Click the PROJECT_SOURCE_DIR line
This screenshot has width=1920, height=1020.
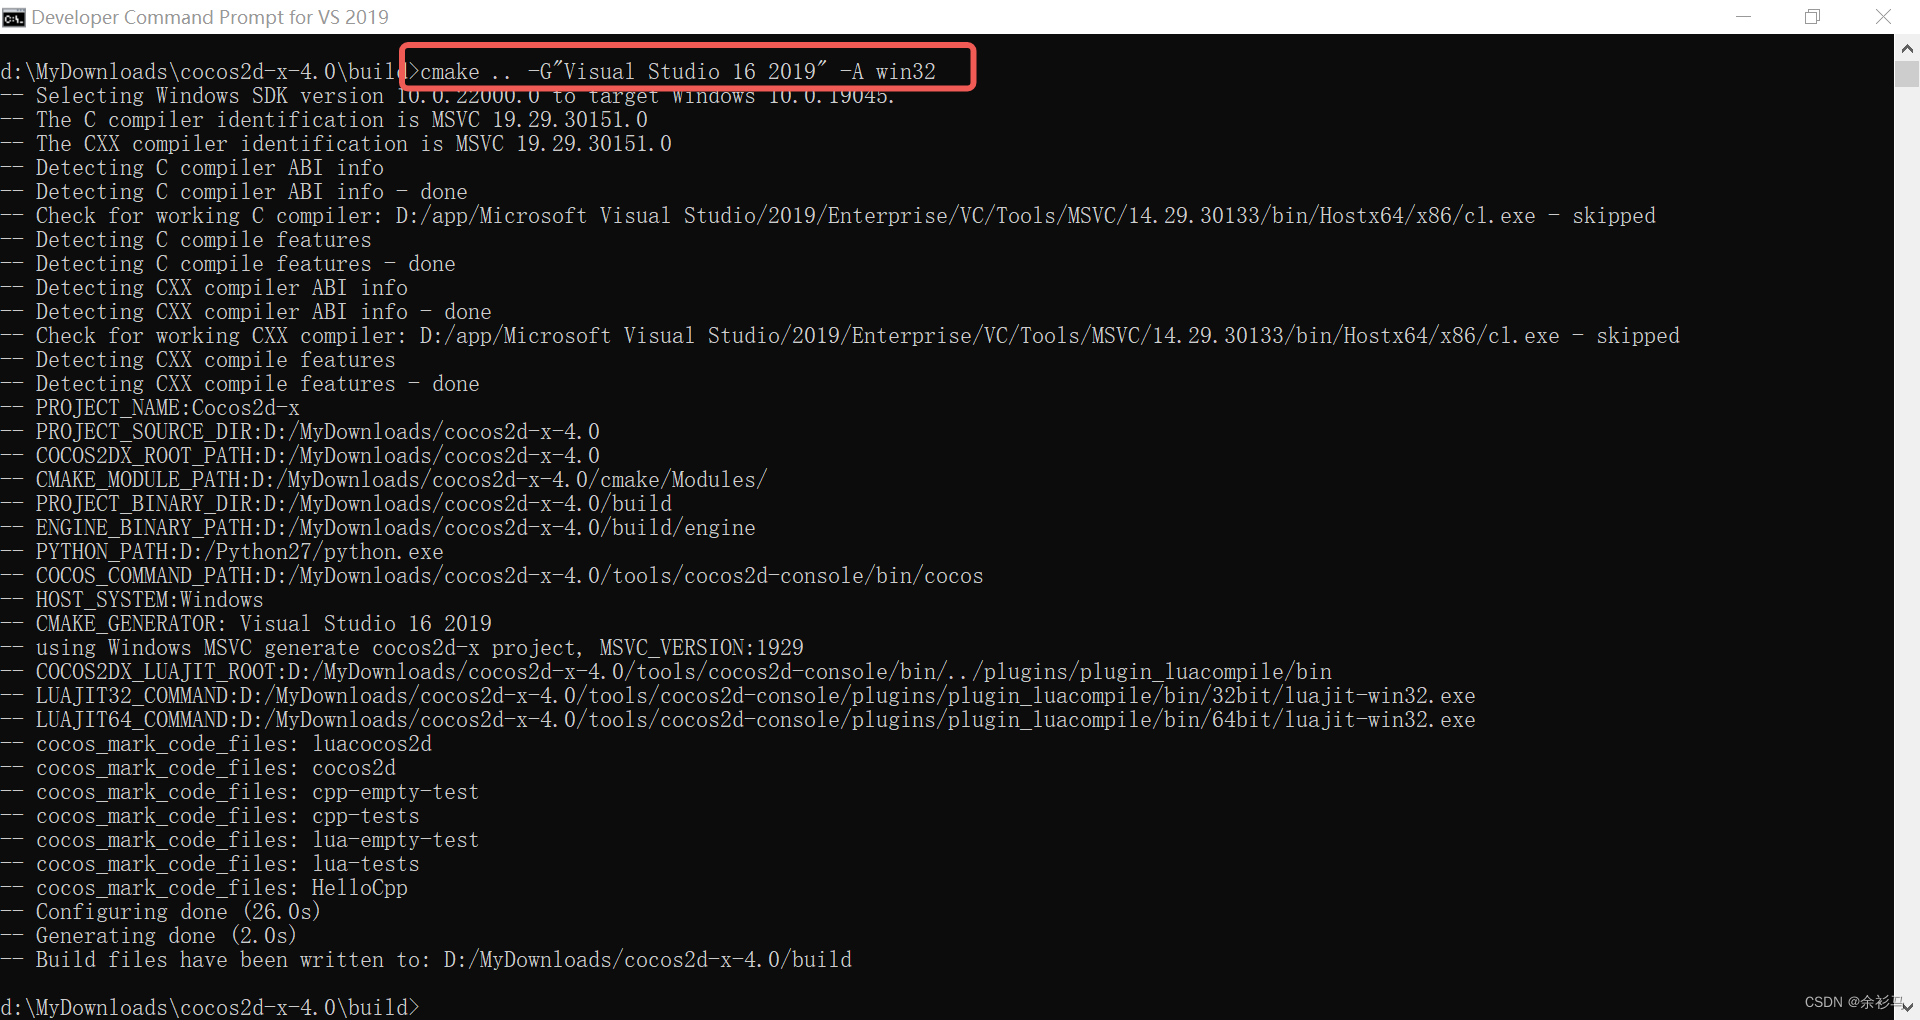[x=300, y=432]
